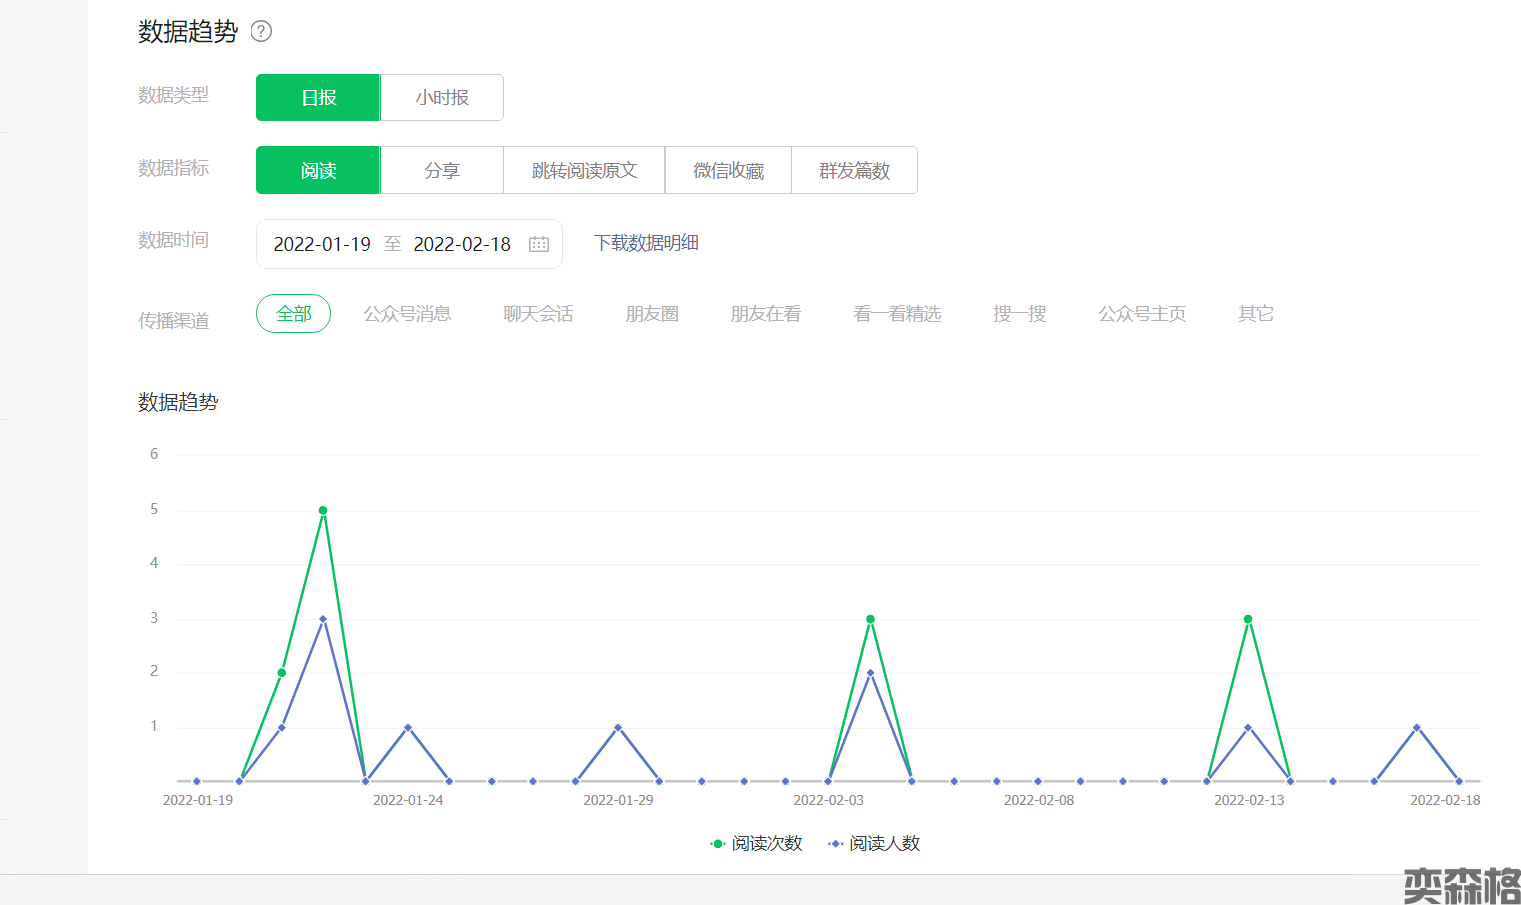Viewport: 1521px width, 905px height.
Task: Switch to the 分享 metric tab
Action: pyautogui.click(x=442, y=170)
